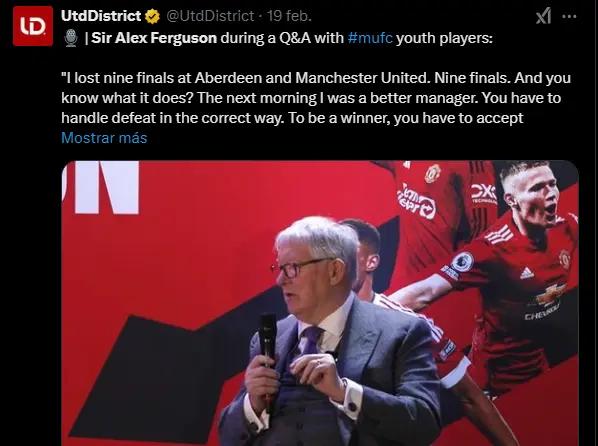Click the quote line starting 'I lost nine finals'
Viewport: 598px width, 446px height.
(x=316, y=78)
